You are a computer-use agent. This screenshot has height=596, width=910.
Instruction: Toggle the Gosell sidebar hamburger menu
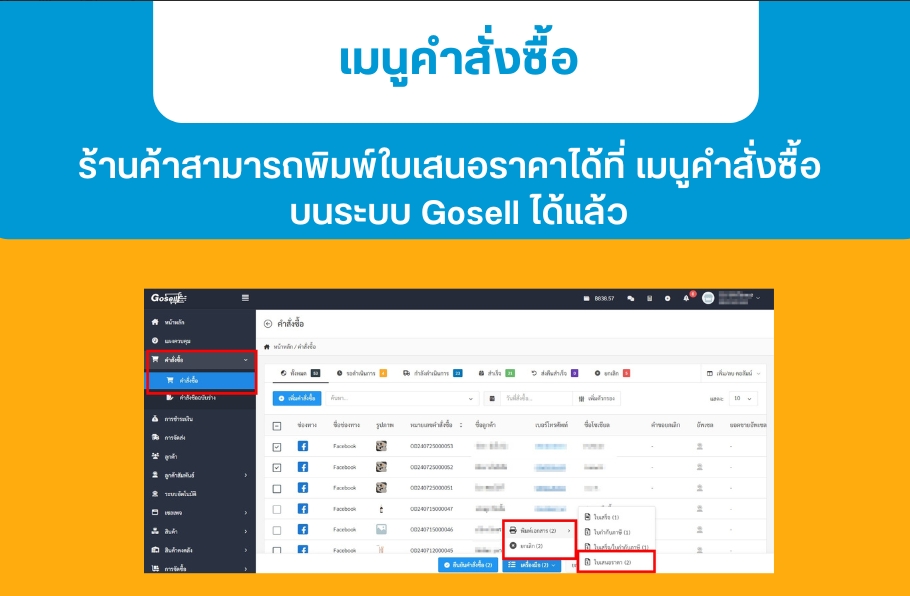coord(245,298)
